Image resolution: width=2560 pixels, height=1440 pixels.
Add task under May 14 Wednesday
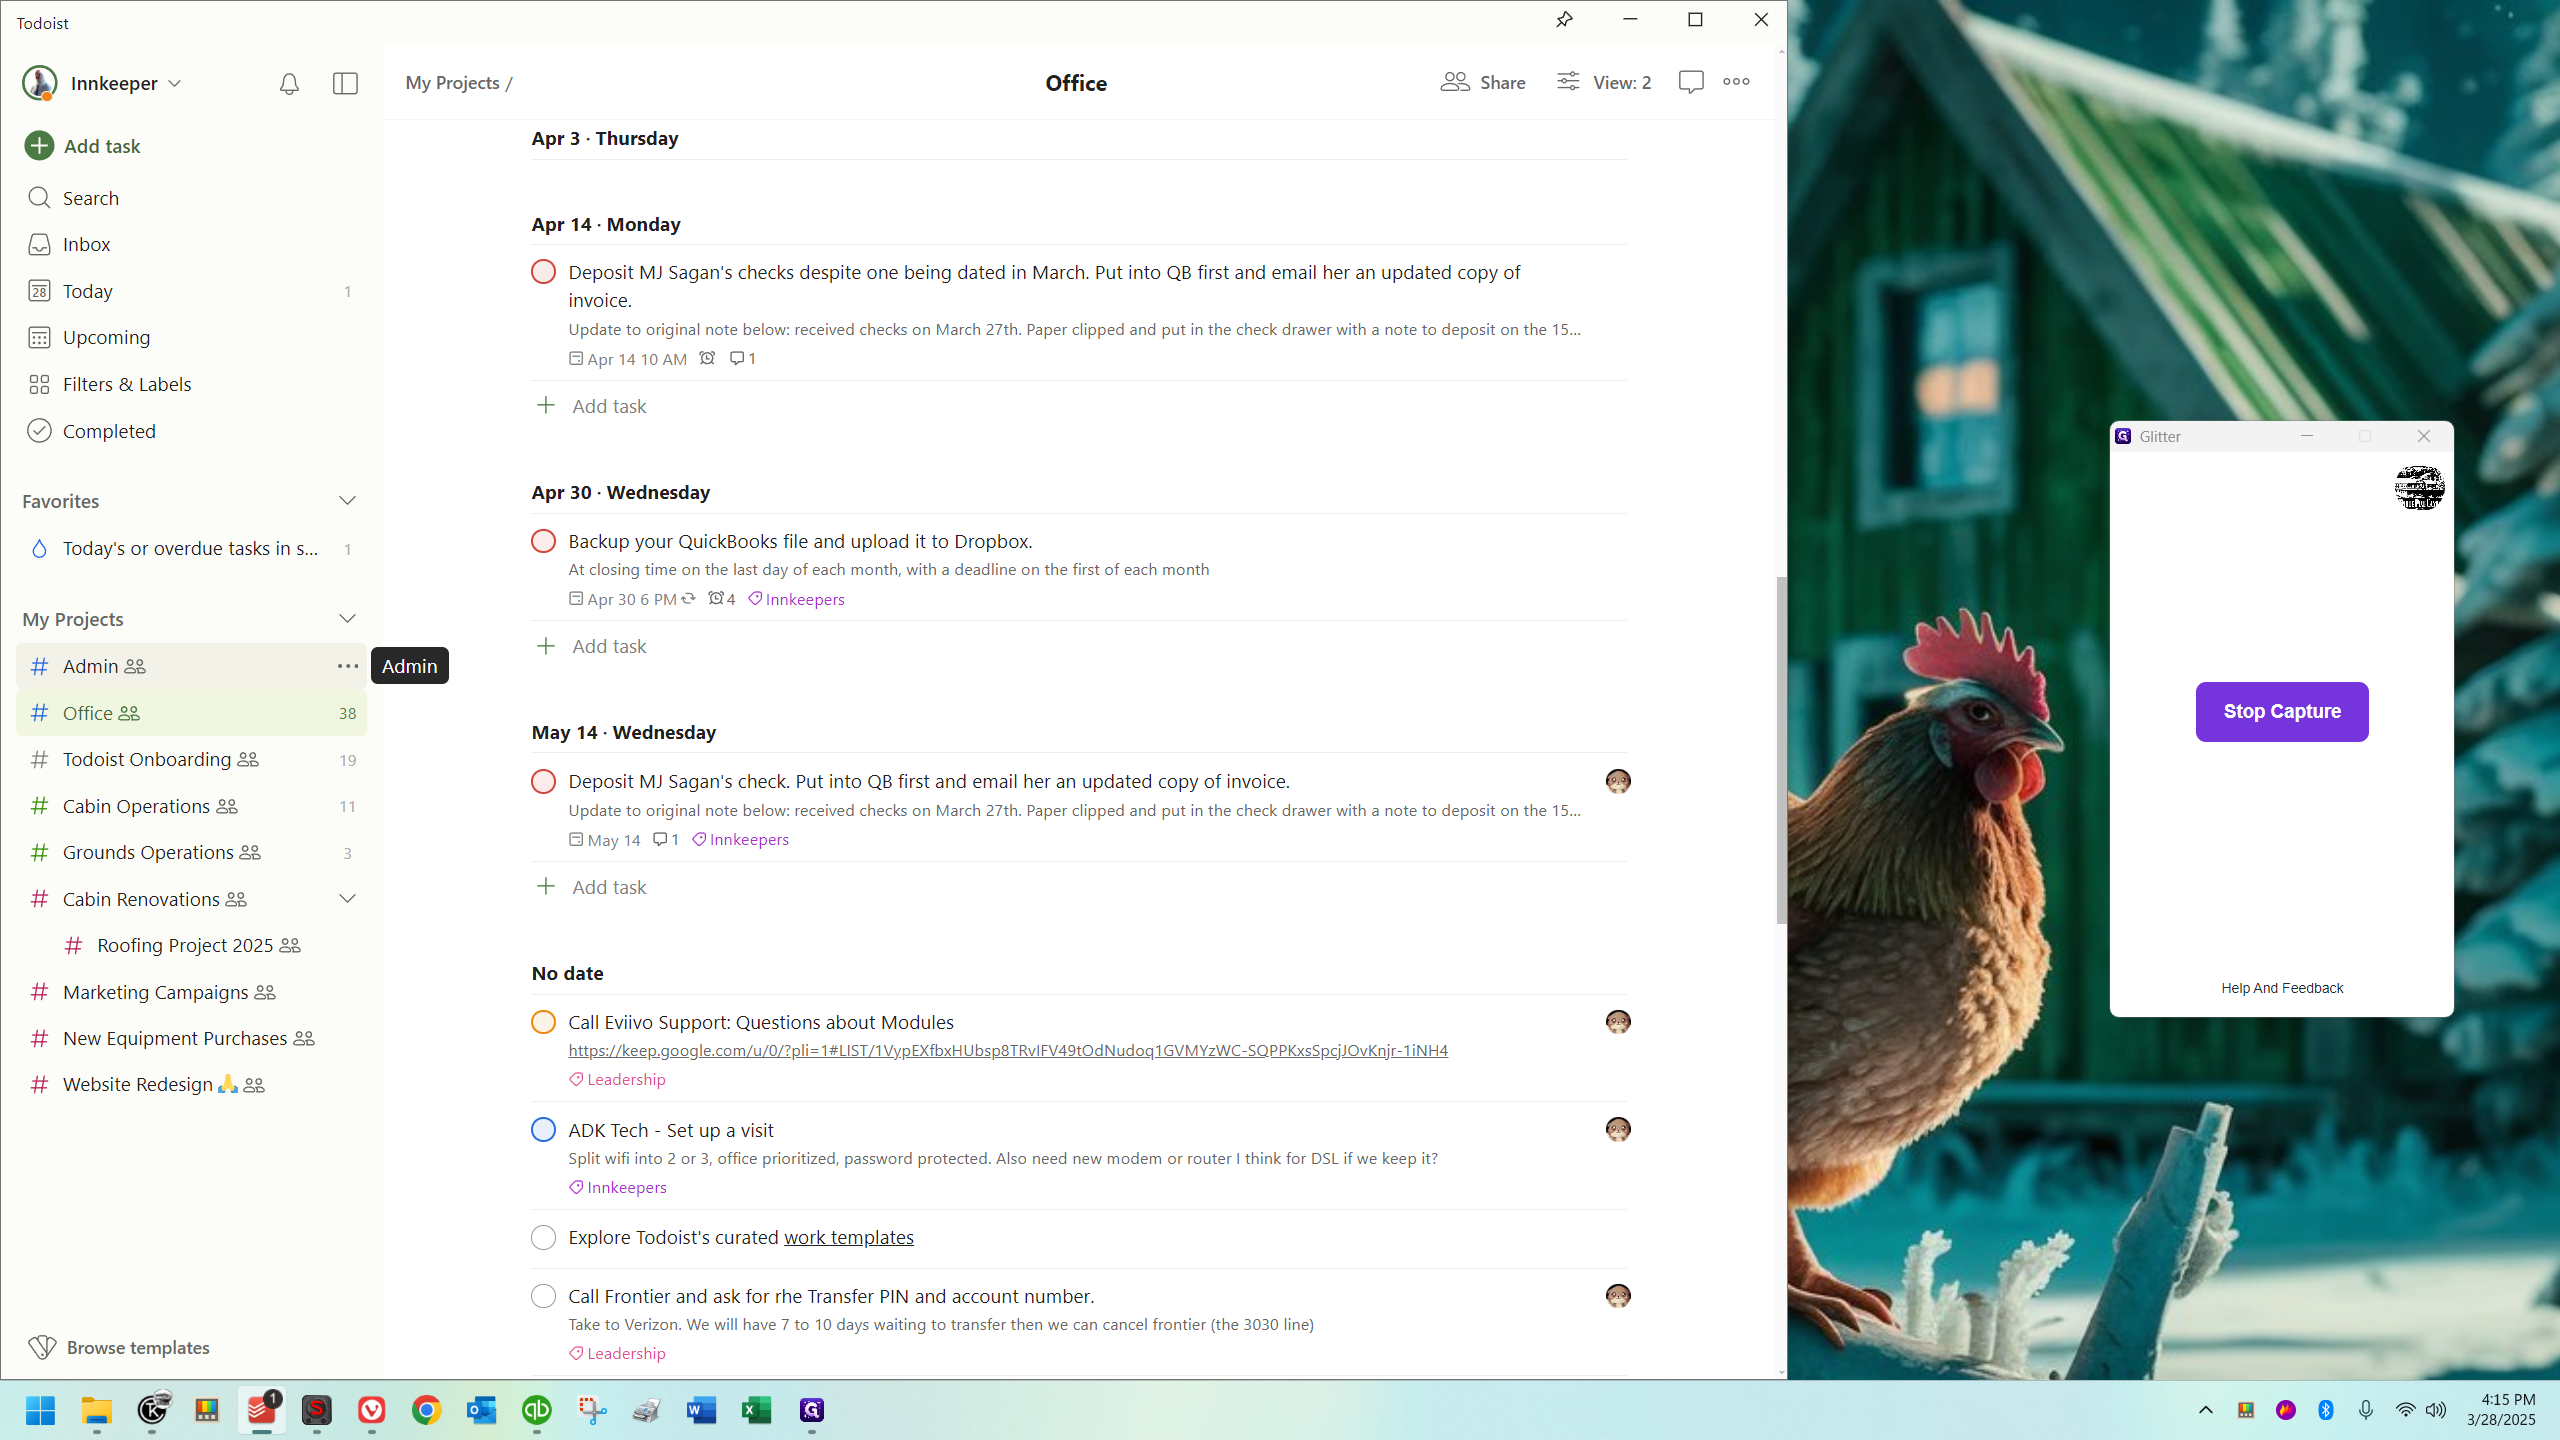(x=592, y=887)
